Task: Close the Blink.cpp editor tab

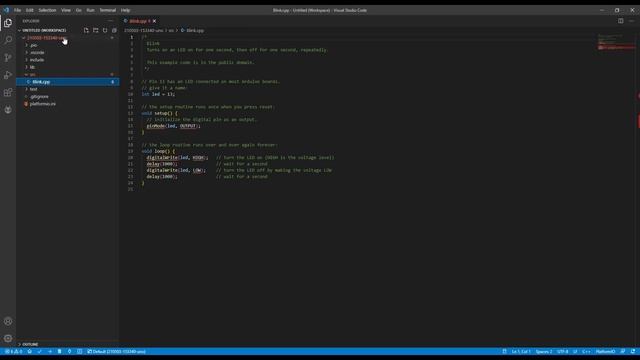Action: pos(154,21)
